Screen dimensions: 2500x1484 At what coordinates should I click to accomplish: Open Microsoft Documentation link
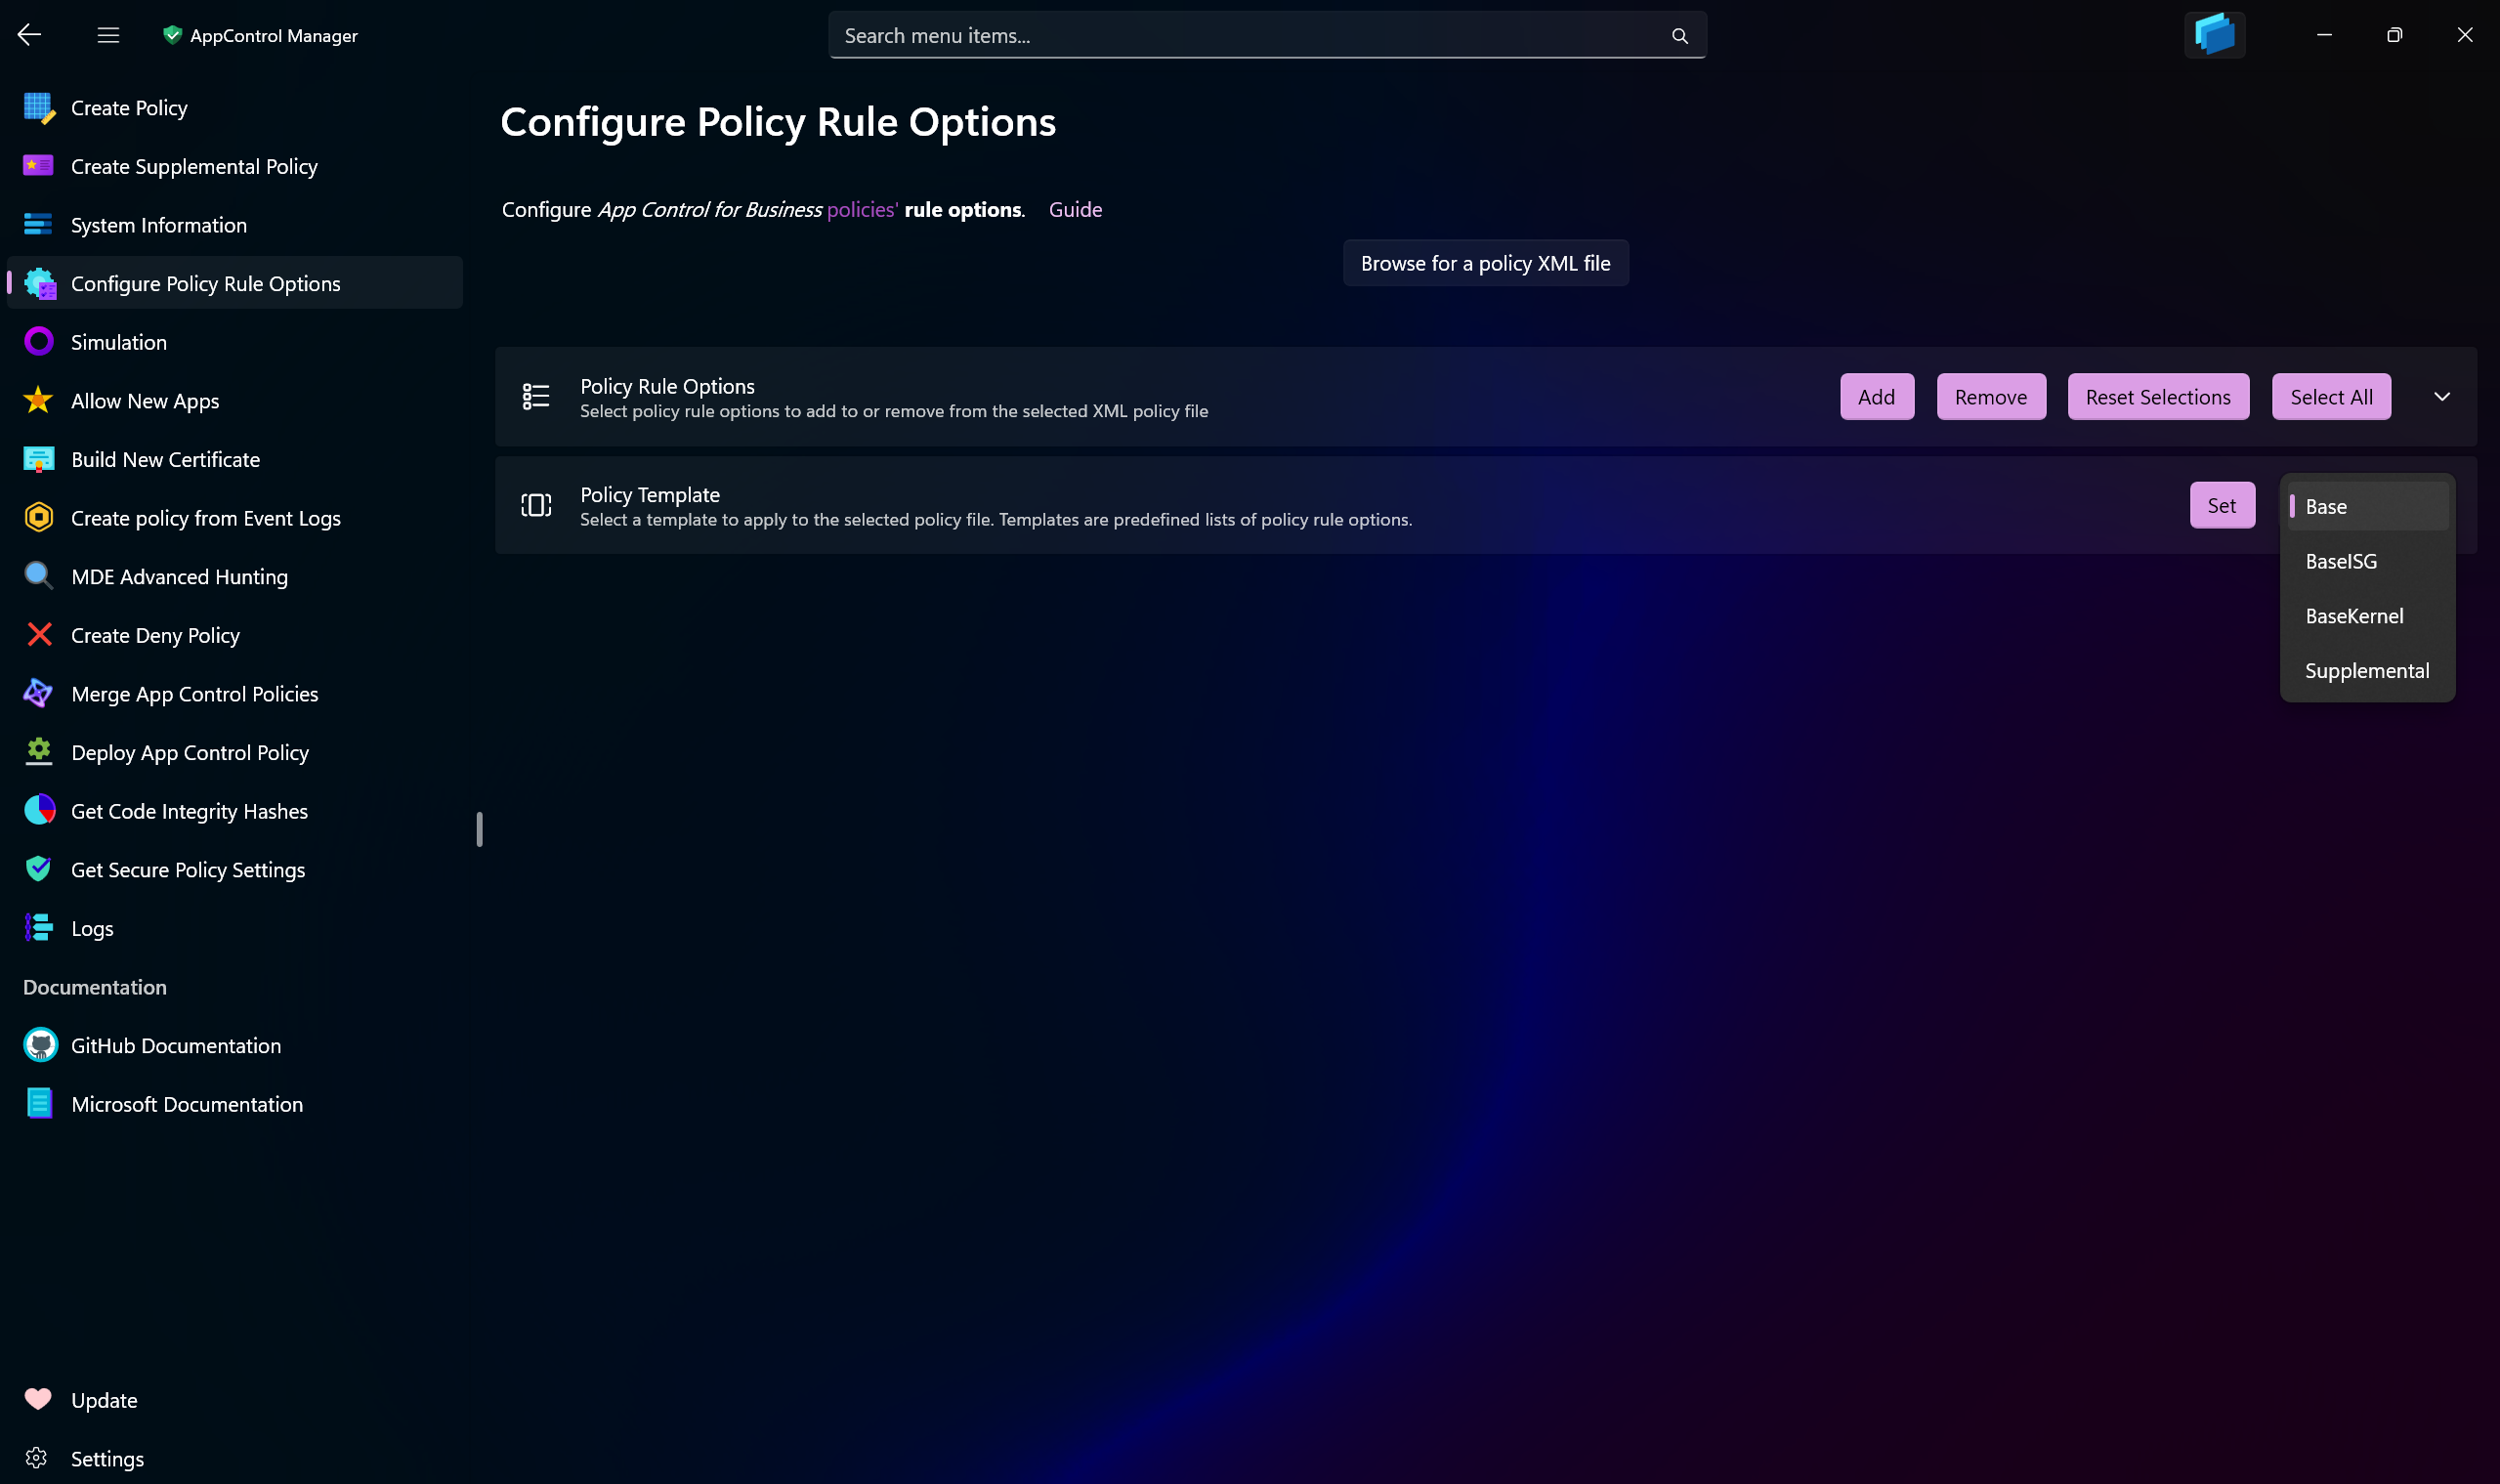pos(235,1104)
